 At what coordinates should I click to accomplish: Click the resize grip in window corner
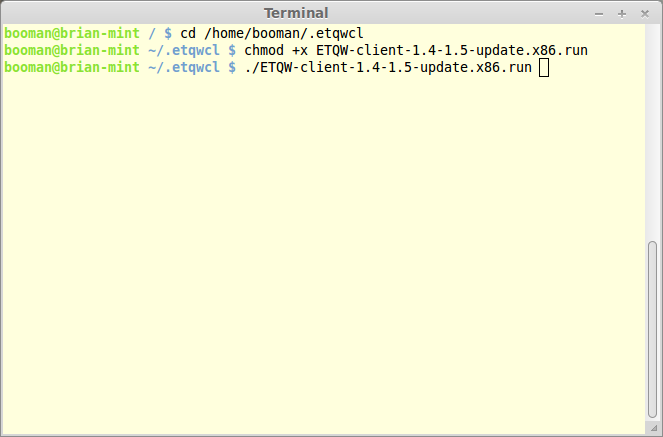[x=654, y=428]
